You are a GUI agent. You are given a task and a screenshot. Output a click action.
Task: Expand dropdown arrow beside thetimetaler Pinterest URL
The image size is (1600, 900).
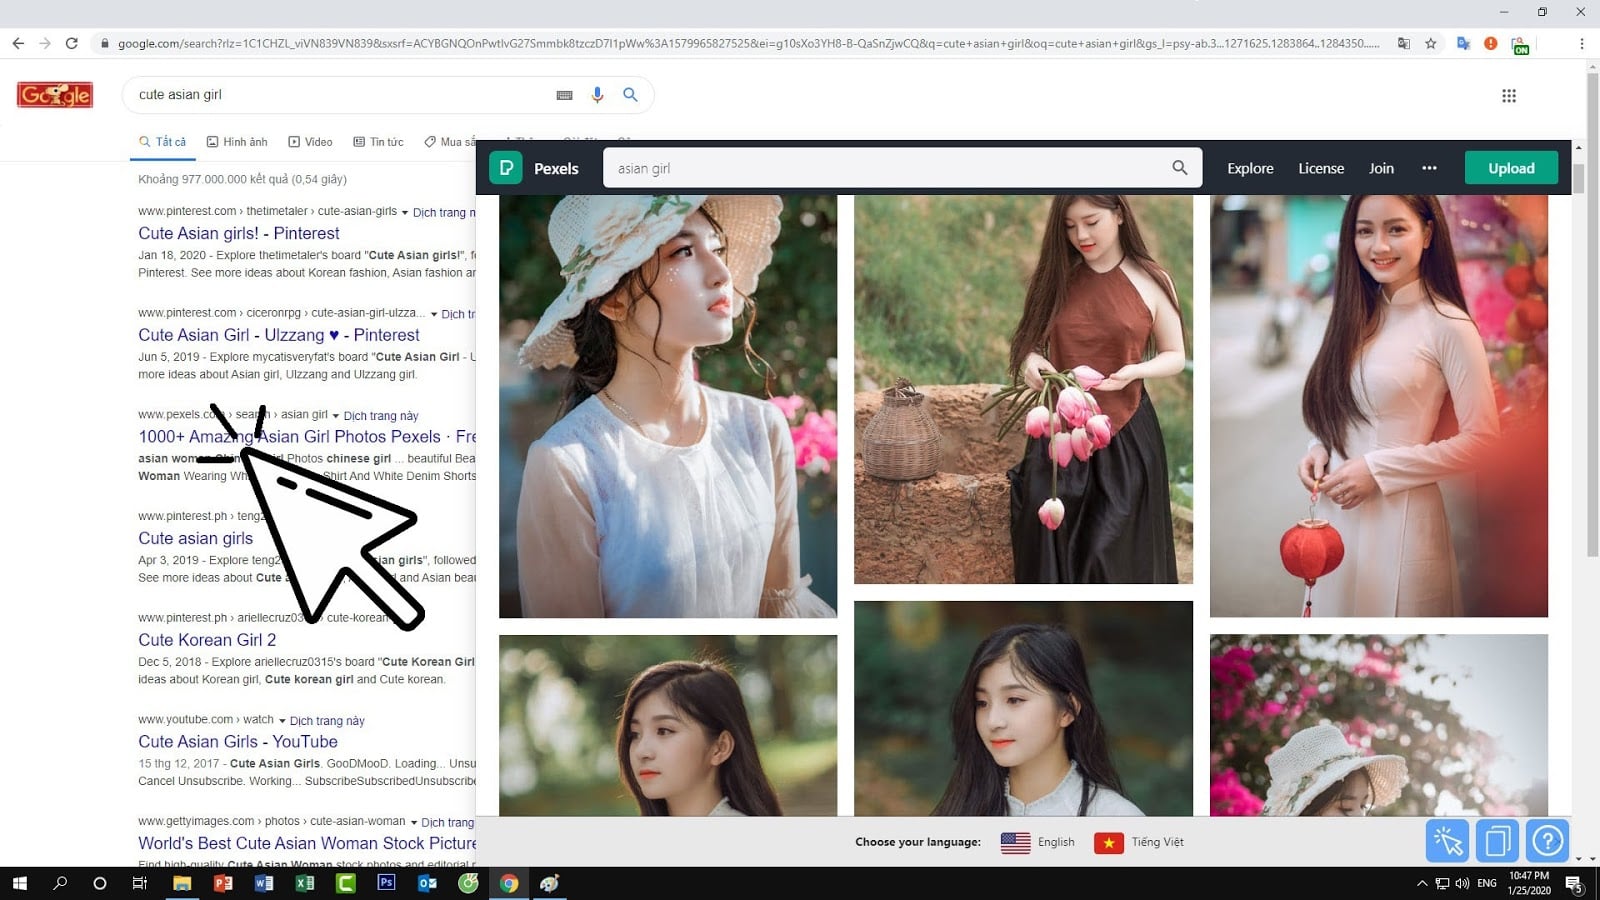[405, 213]
